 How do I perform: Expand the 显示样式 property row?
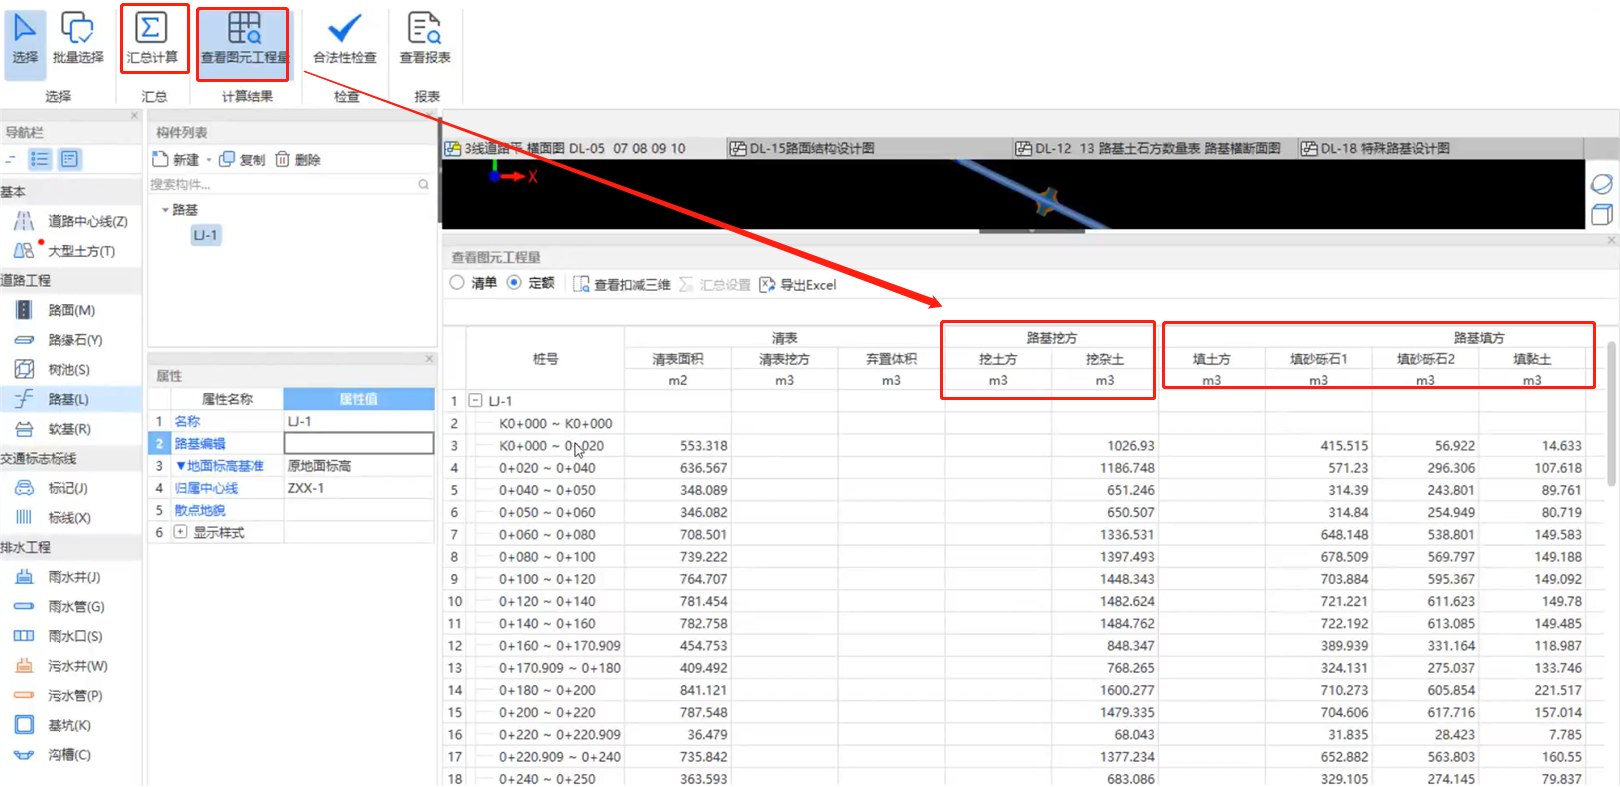pyautogui.click(x=180, y=532)
